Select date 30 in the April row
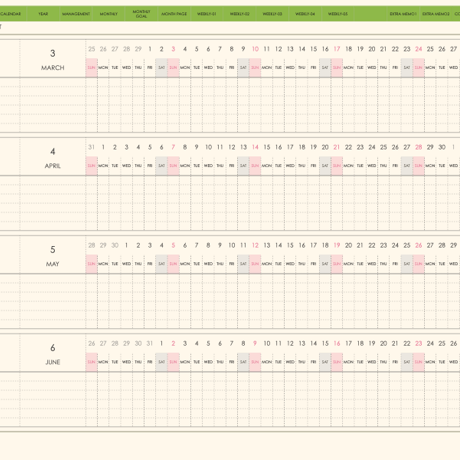The image size is (460, 460). 442,147
